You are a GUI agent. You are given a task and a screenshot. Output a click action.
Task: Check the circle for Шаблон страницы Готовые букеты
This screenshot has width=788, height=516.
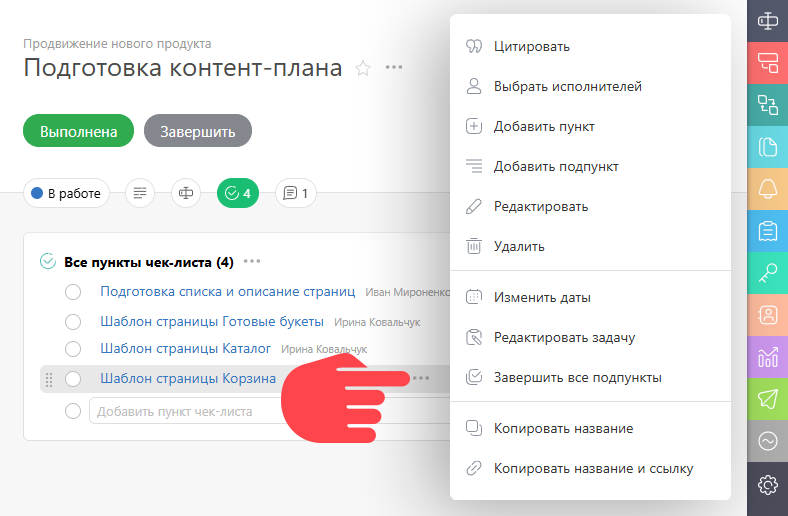(x=73, y=322)
